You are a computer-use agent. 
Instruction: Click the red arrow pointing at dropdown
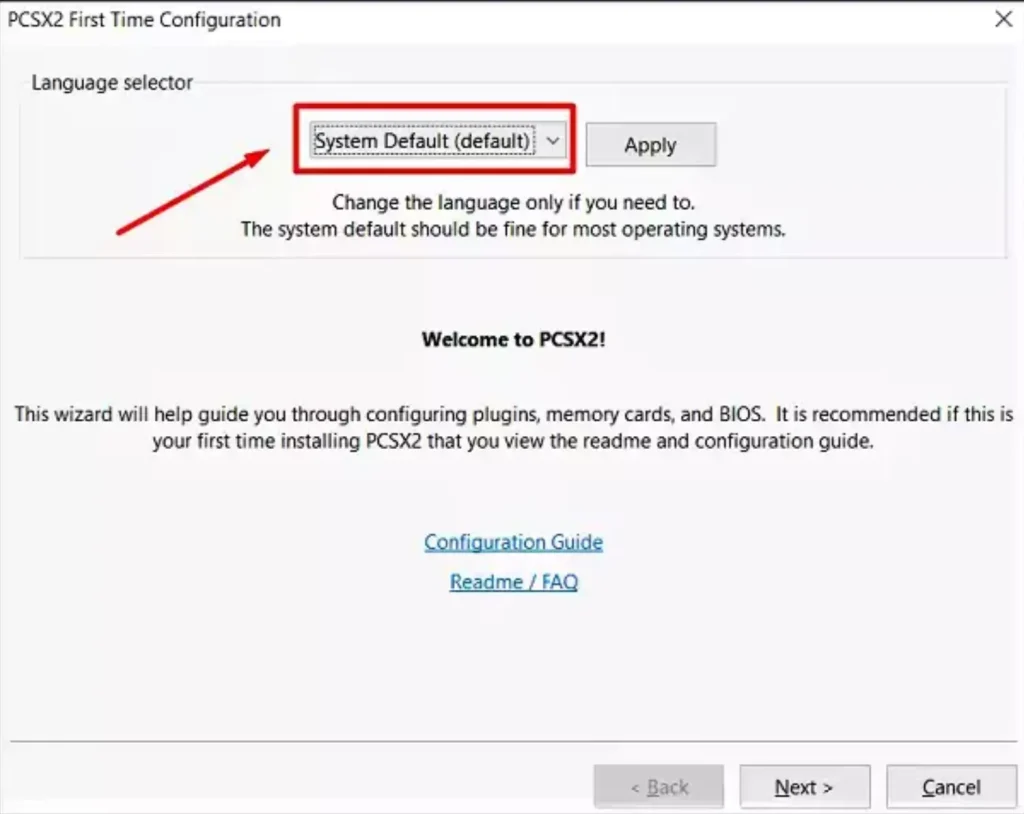click(x=190, y=192)
